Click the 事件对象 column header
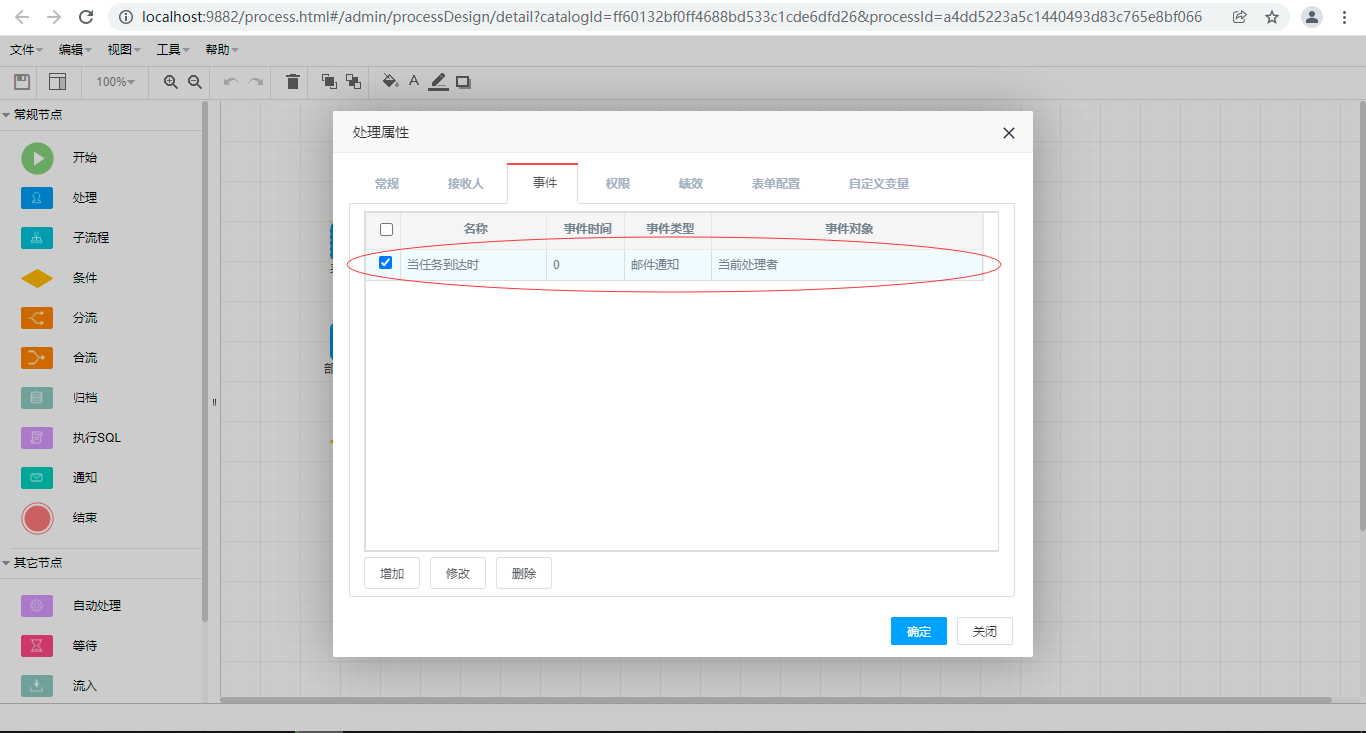This screenshot has width=1366, height=733. (x=848, y=229)
